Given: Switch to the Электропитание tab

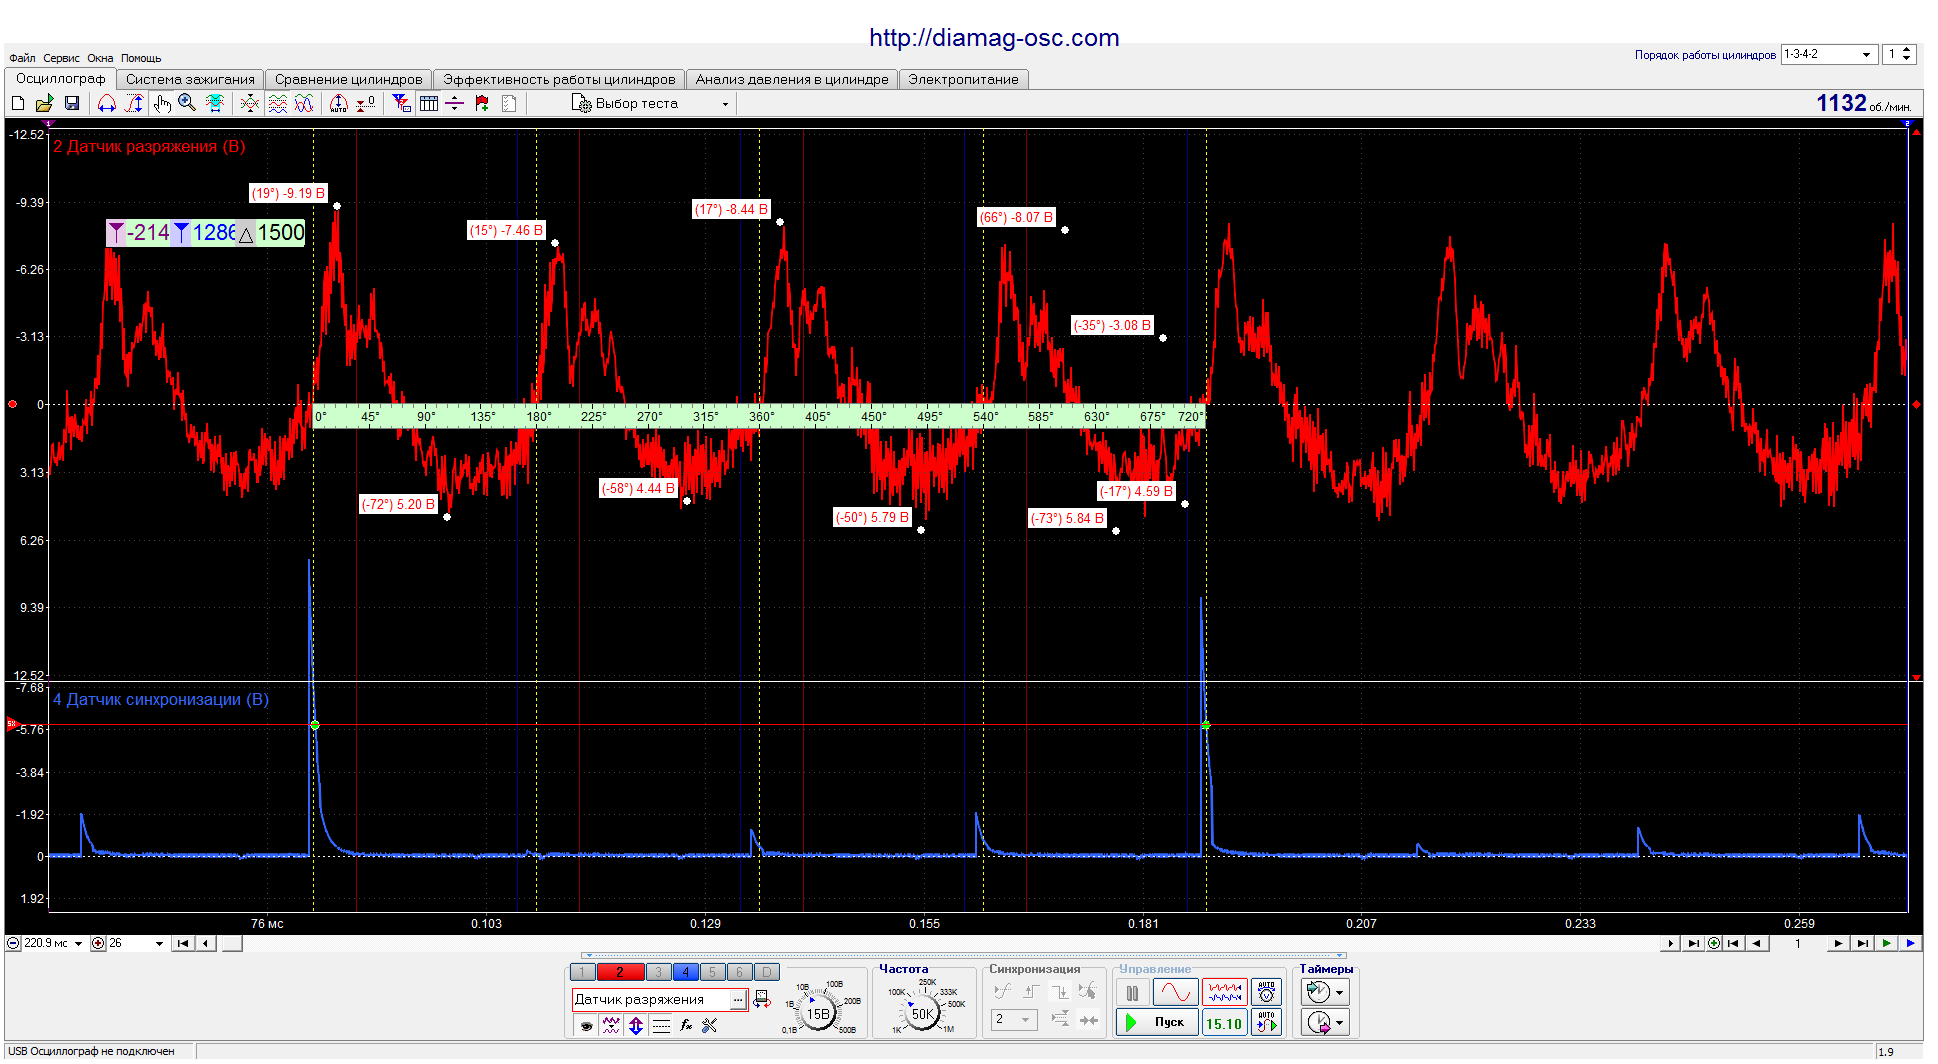Looking at the screenshot, I should (963, 79).
